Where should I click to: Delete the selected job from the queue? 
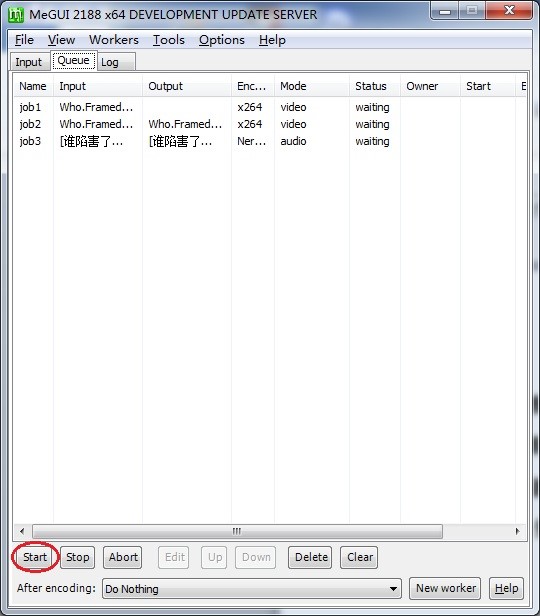[311, 557]
